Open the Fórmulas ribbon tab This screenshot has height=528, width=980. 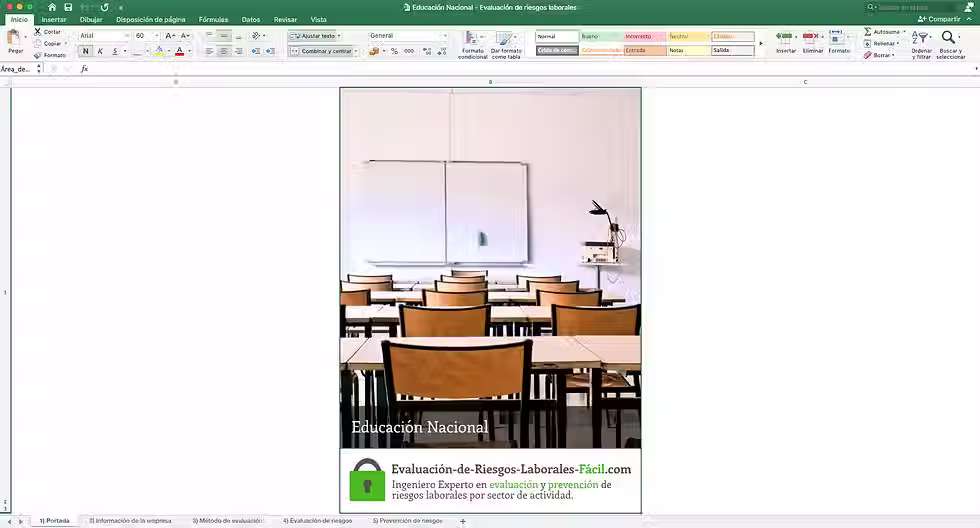tap(213, 19)
